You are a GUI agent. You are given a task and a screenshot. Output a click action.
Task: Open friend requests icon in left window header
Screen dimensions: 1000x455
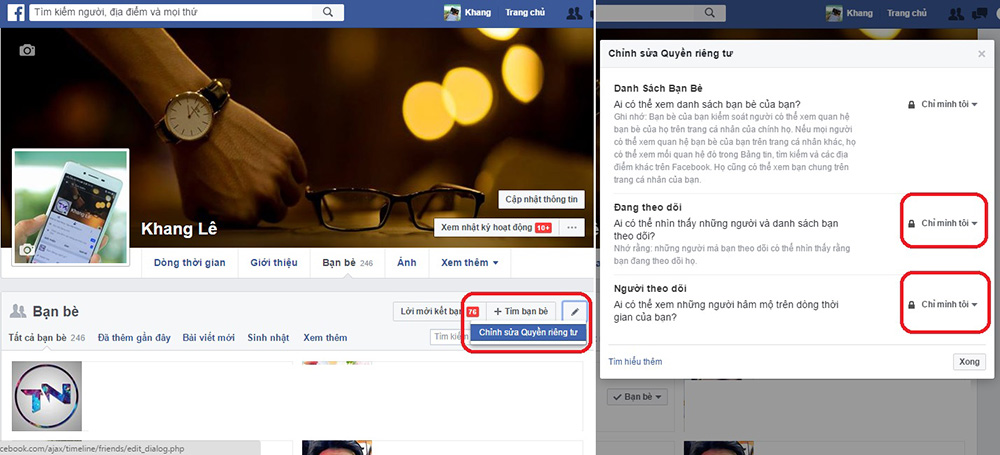coord(575,13)
